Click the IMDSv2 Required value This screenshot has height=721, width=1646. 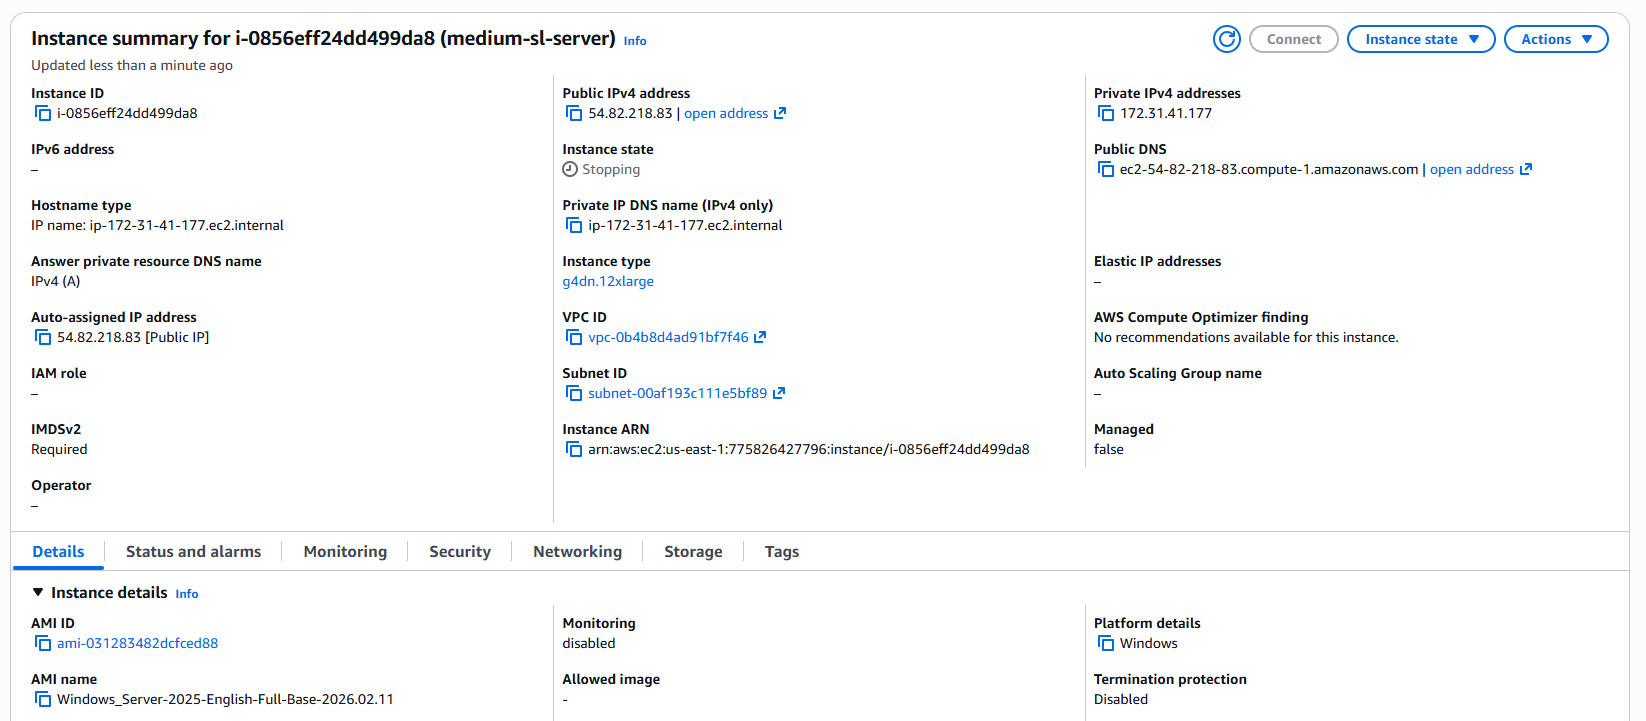click(59, 449)
